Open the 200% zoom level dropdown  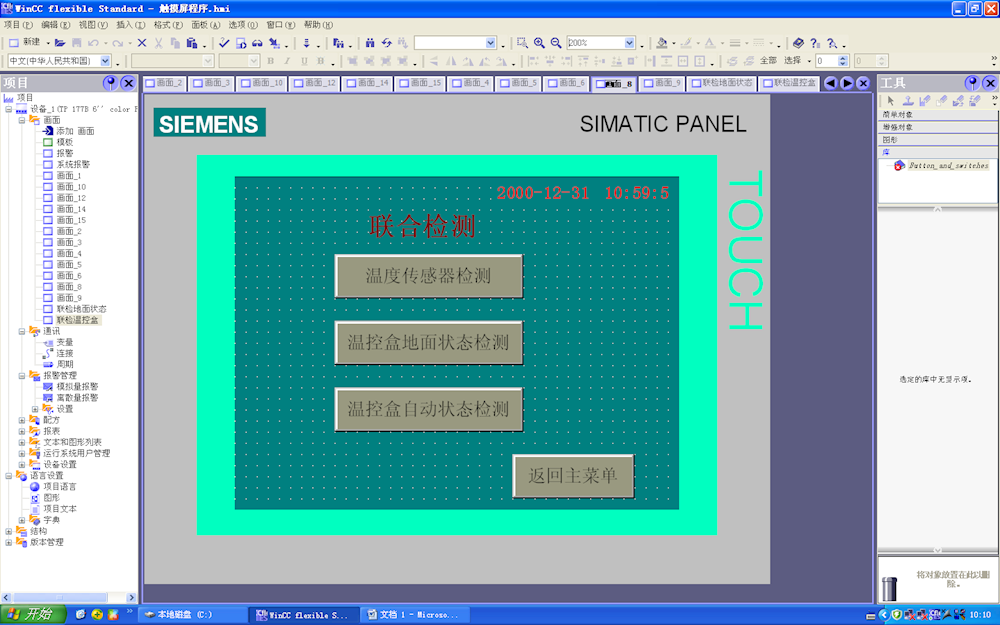(x=629, y=43)
